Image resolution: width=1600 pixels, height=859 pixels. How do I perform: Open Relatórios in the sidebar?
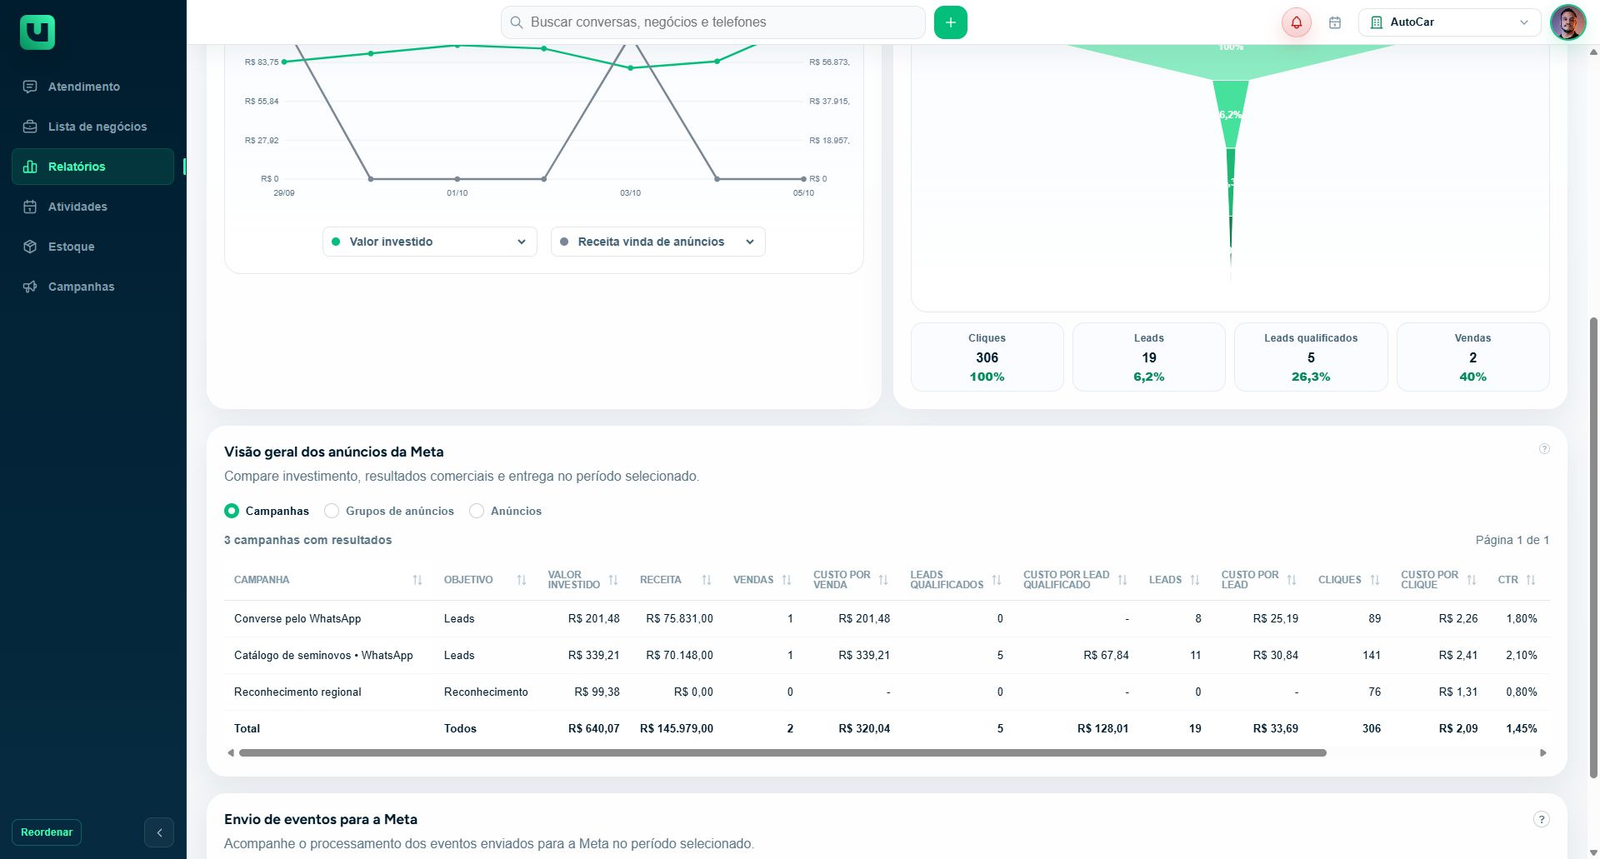coord(92,167)
